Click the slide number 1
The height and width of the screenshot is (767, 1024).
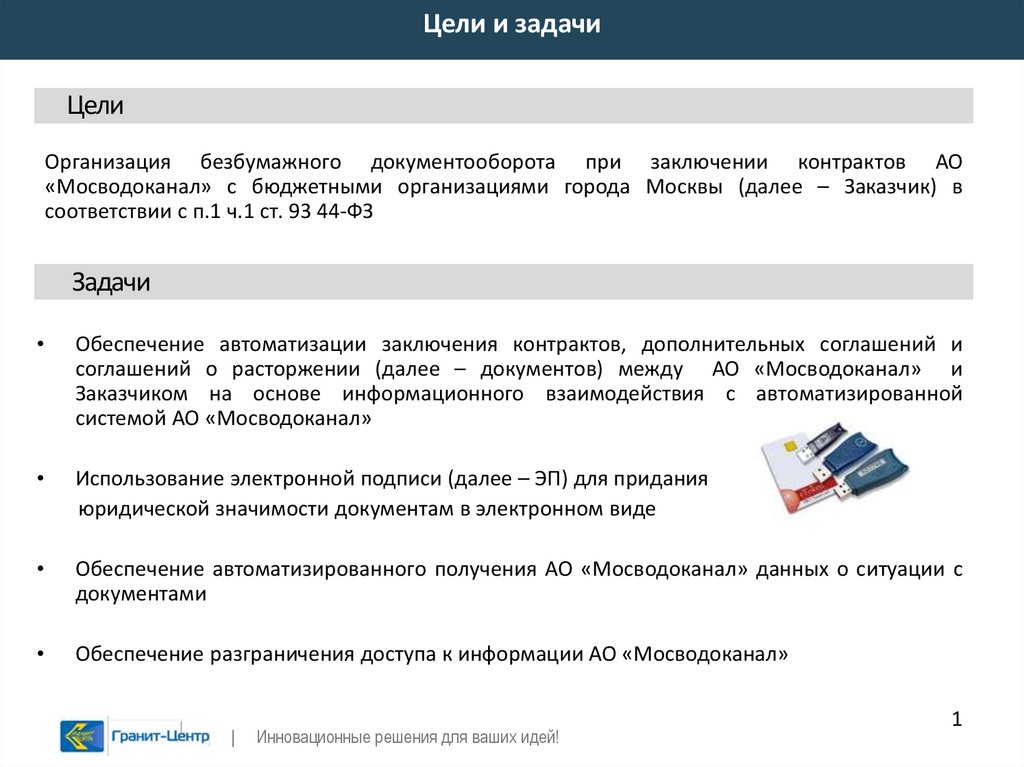[x=957, y=719]
